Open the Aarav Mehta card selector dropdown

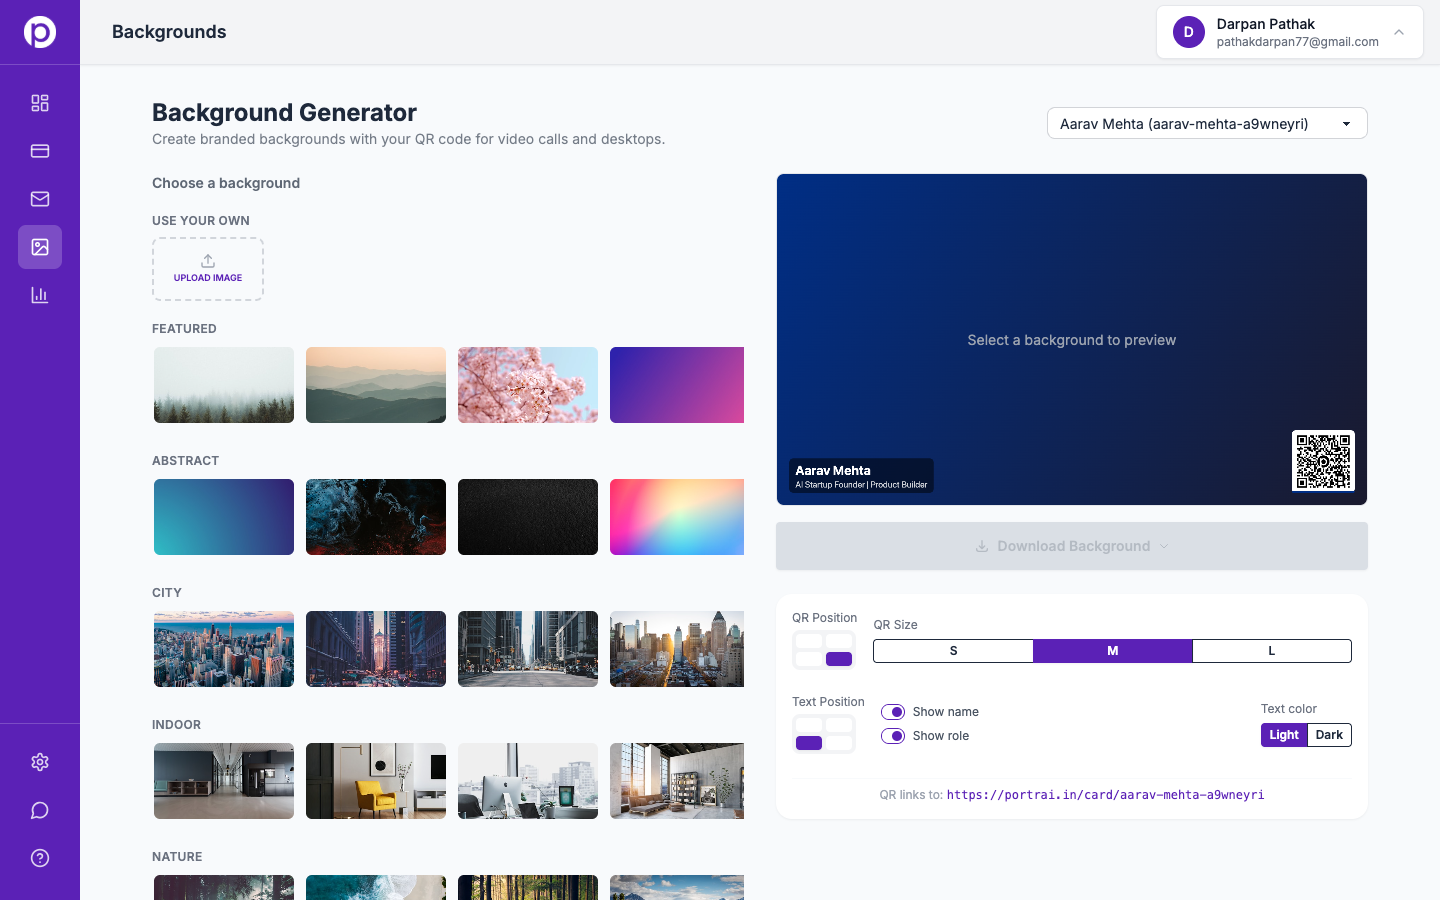point(1207,123)
